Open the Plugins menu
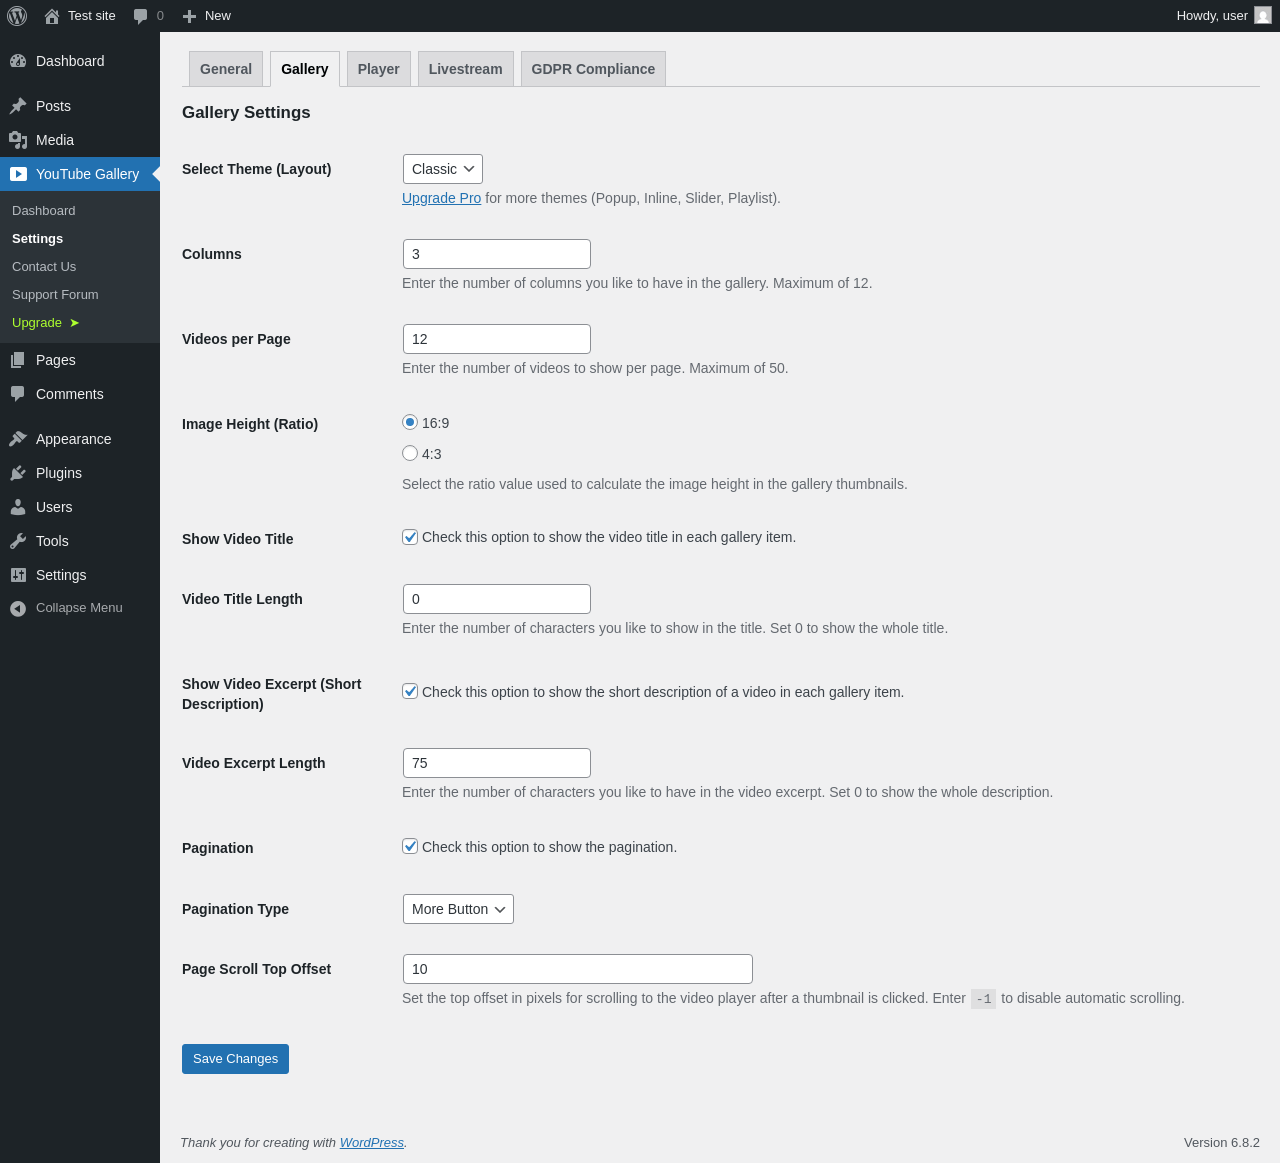1280x1163 pixels. tap(80, 473)
